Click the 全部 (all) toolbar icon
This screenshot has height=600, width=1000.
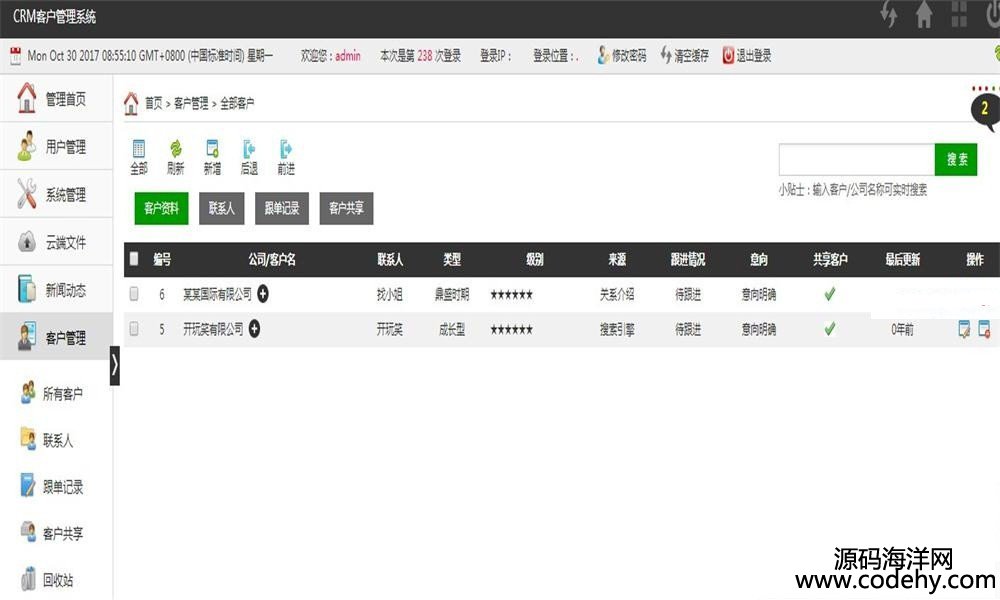coord(138,157)
